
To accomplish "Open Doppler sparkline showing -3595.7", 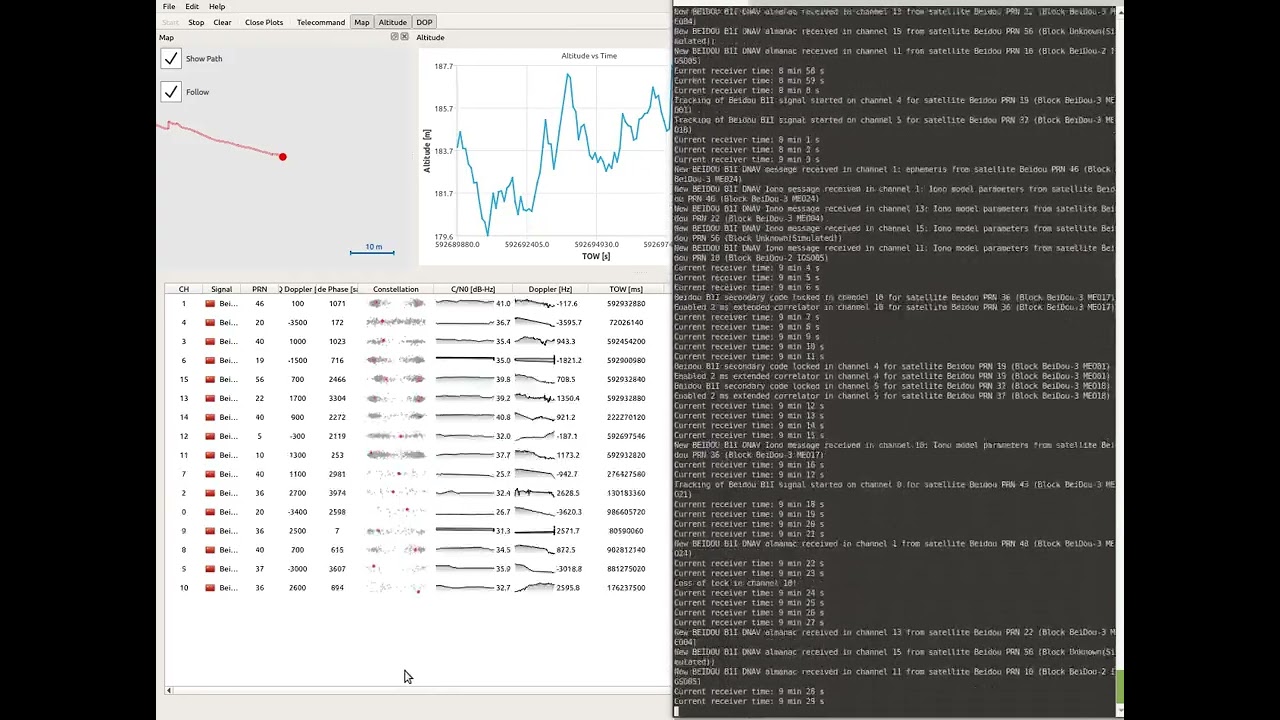I will click(534, 322).
